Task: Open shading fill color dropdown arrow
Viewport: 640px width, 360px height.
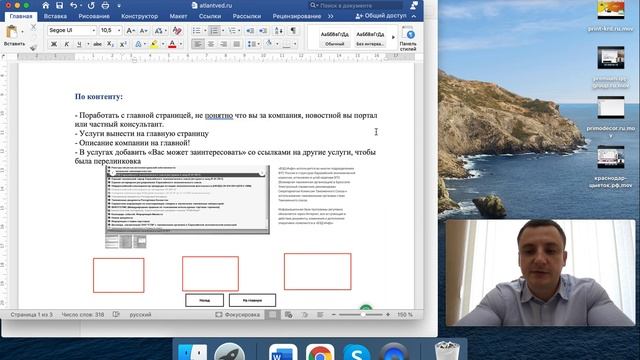Action: 277,44
